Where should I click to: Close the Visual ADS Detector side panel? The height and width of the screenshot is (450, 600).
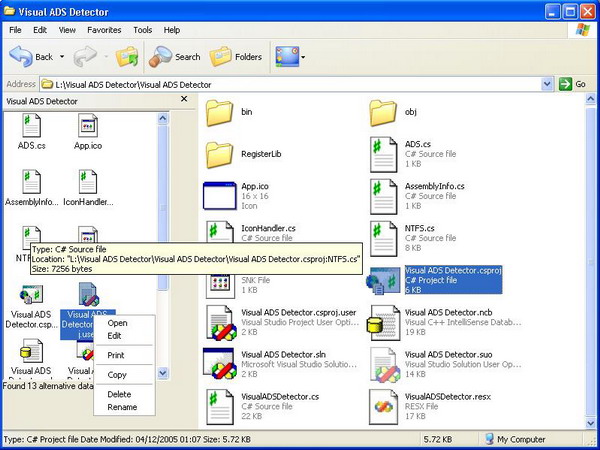coord(184,99)
